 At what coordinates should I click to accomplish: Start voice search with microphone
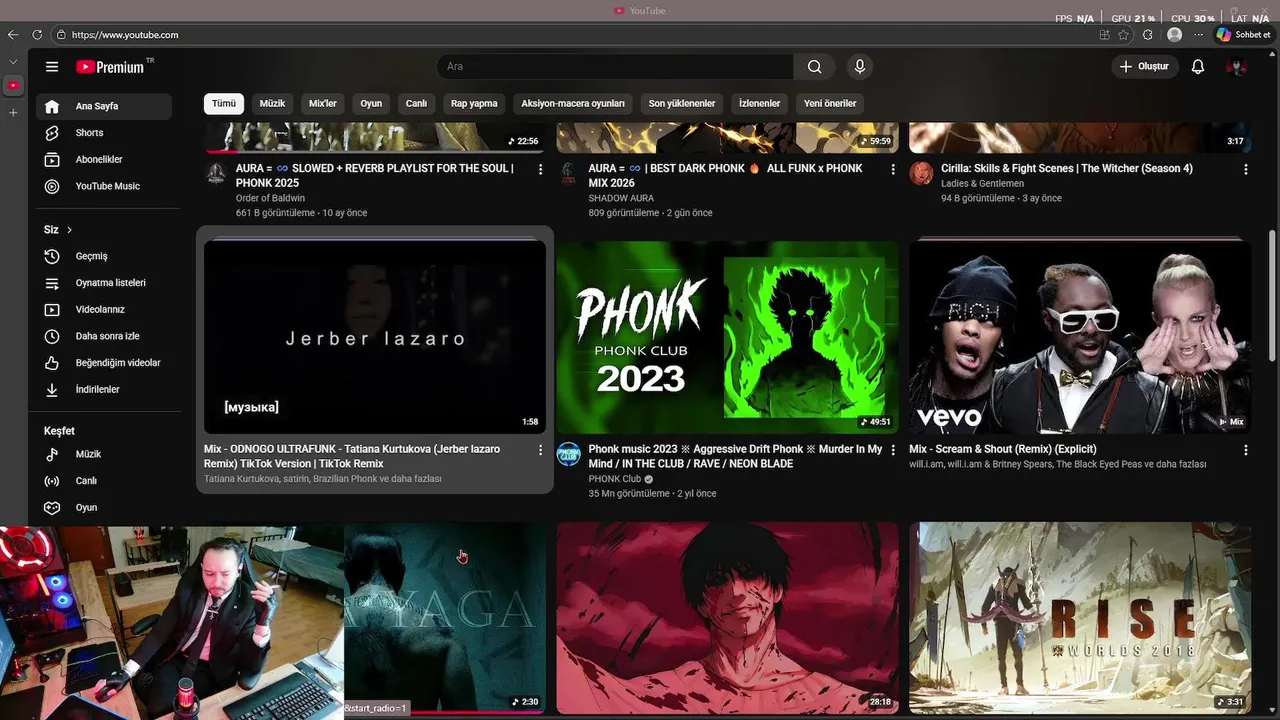point(859,67)
